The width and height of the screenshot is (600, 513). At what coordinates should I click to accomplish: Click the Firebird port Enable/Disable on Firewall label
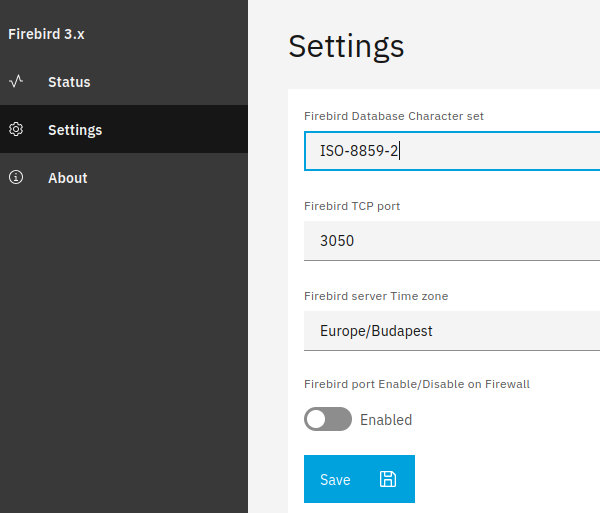coord(416,384)
